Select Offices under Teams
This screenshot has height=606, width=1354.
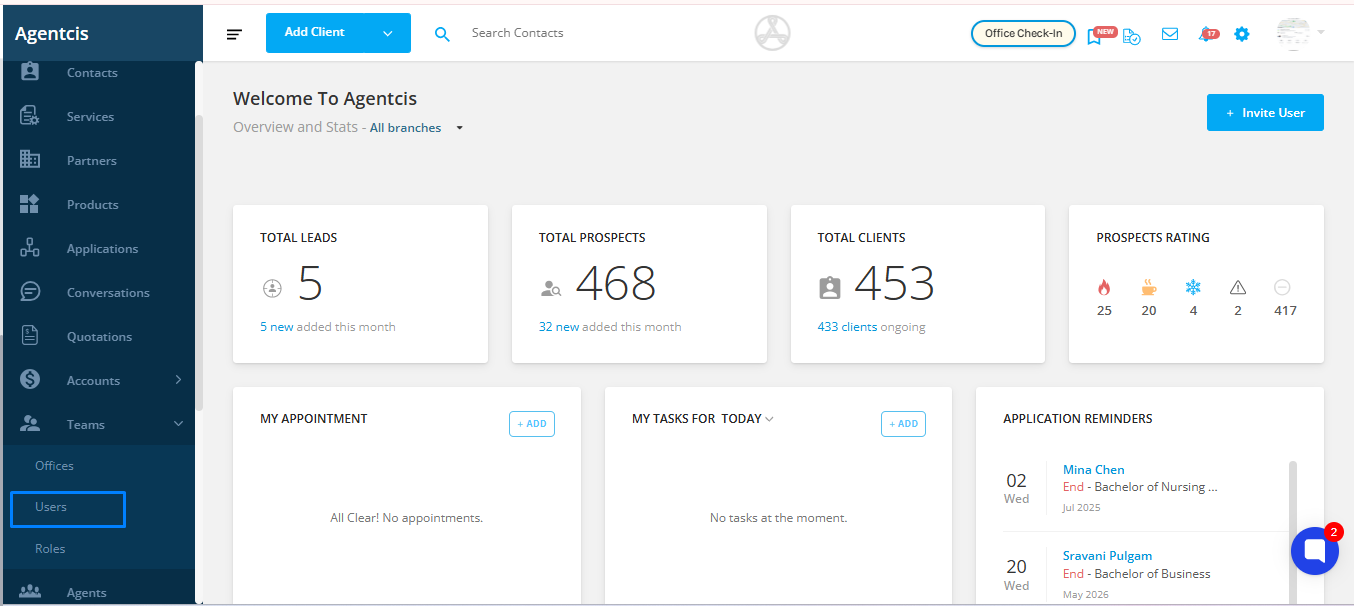coord(54,466)
